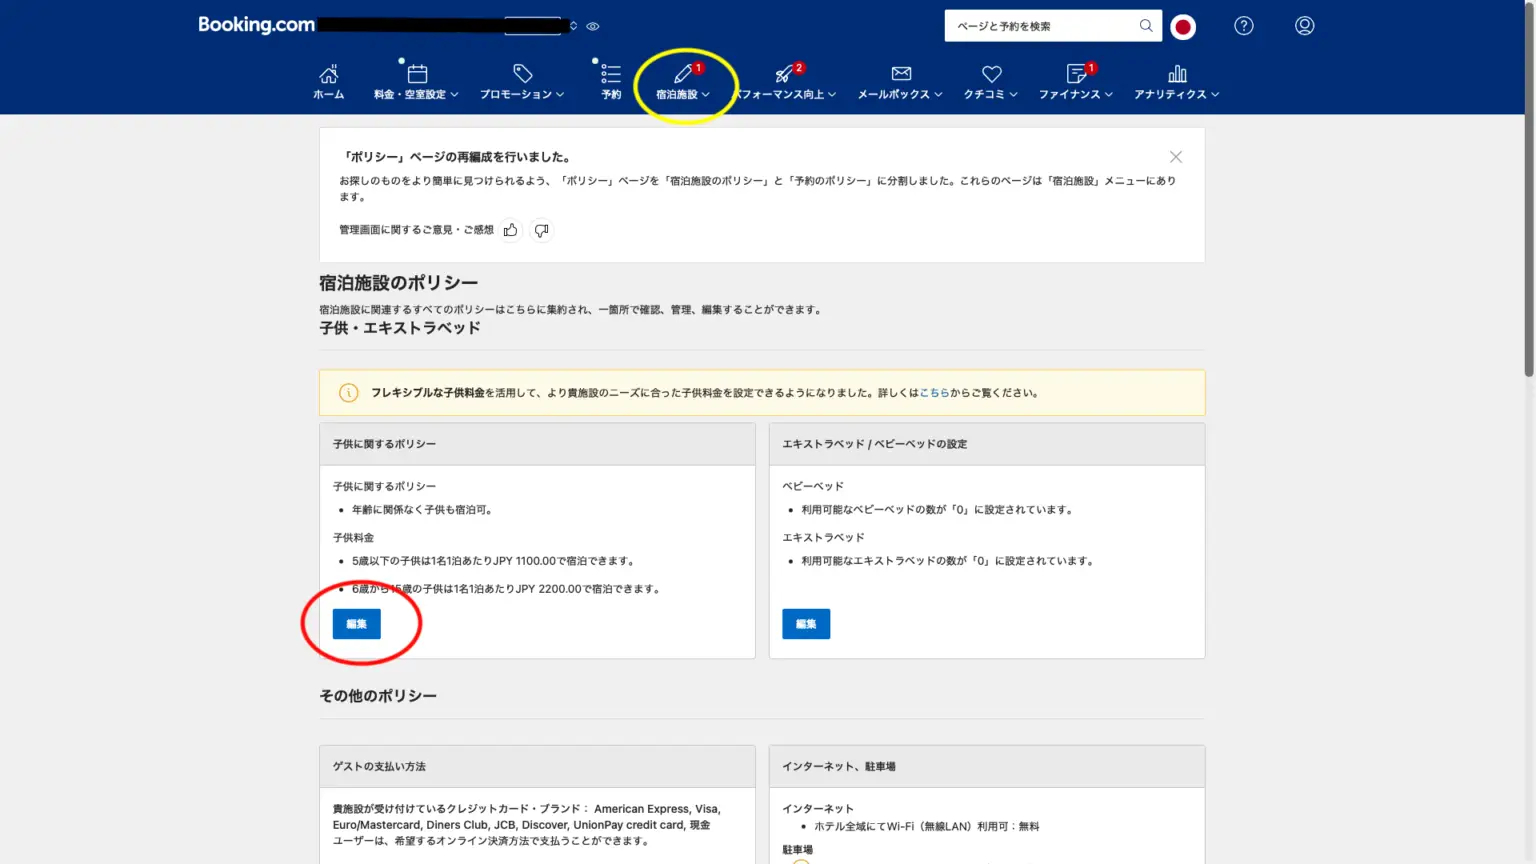Dismiss the policy page reorganization notice
The height and width of the screenshot is (864, 1536).
(1176, 157)
